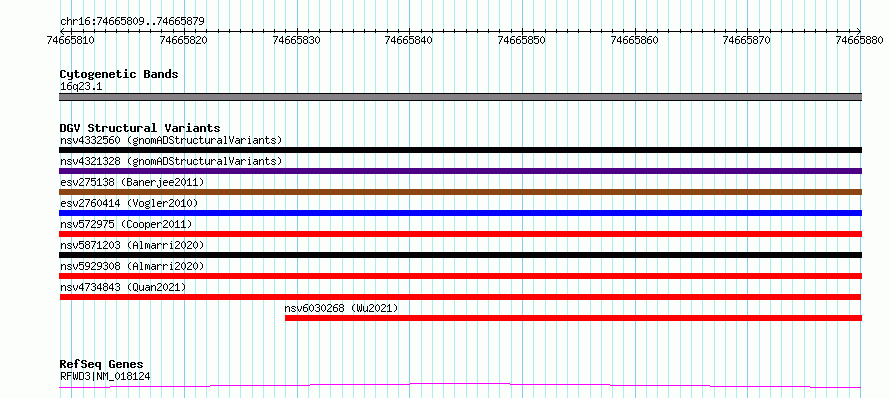Viewport: 890px width, 398px height.
Task: Open nsv572975 (Cooper2011) label
Action: click(x=126, y=224)
